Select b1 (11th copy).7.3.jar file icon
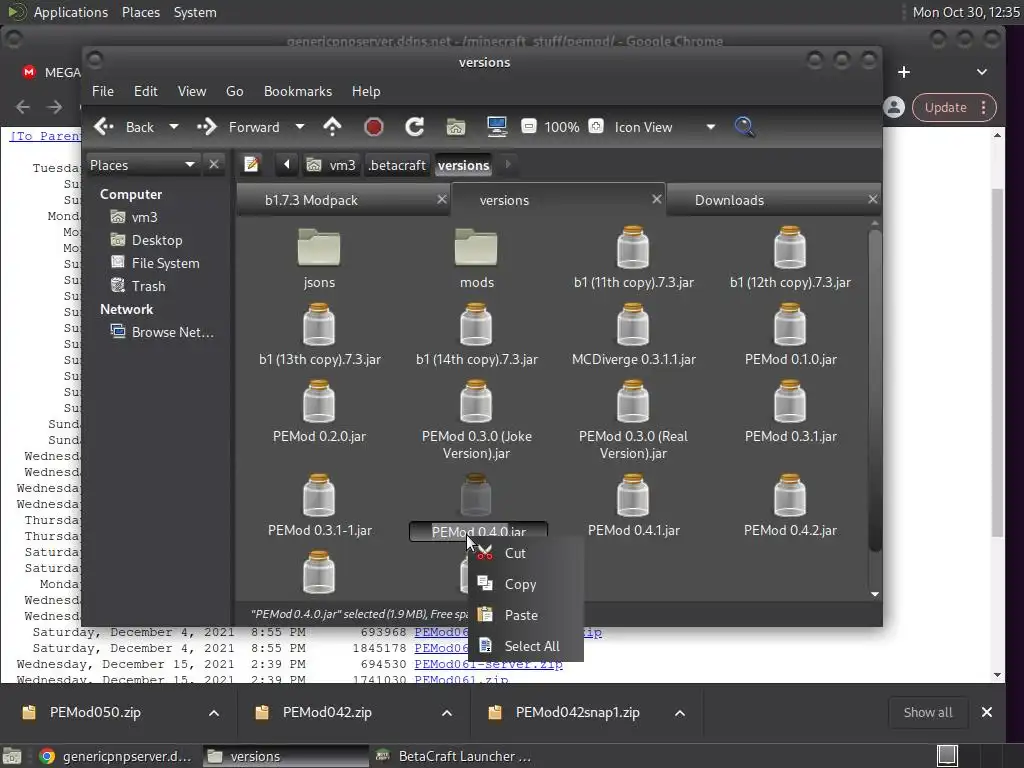1024x768 pixels. point(633,248)
